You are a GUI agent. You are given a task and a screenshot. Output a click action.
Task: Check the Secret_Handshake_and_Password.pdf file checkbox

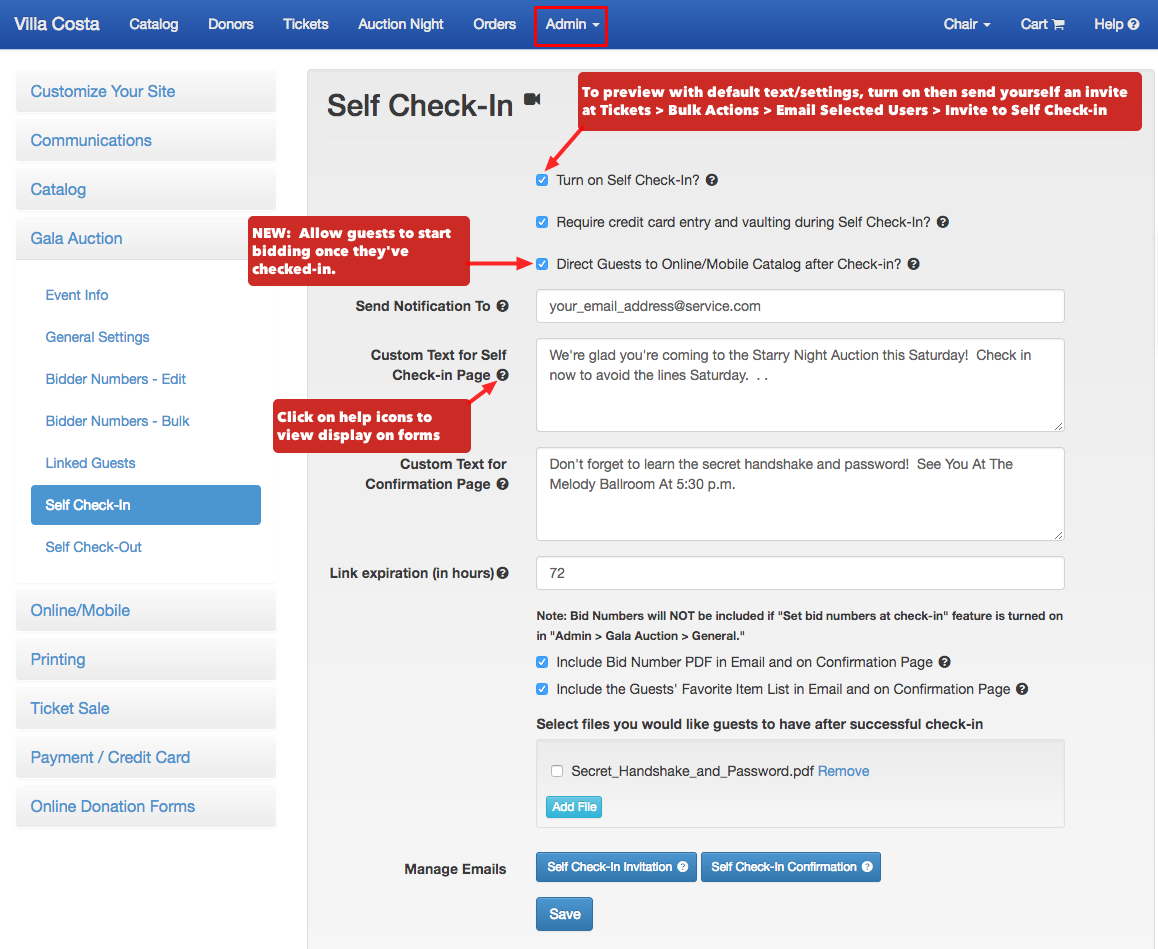[x=557, y=771]
